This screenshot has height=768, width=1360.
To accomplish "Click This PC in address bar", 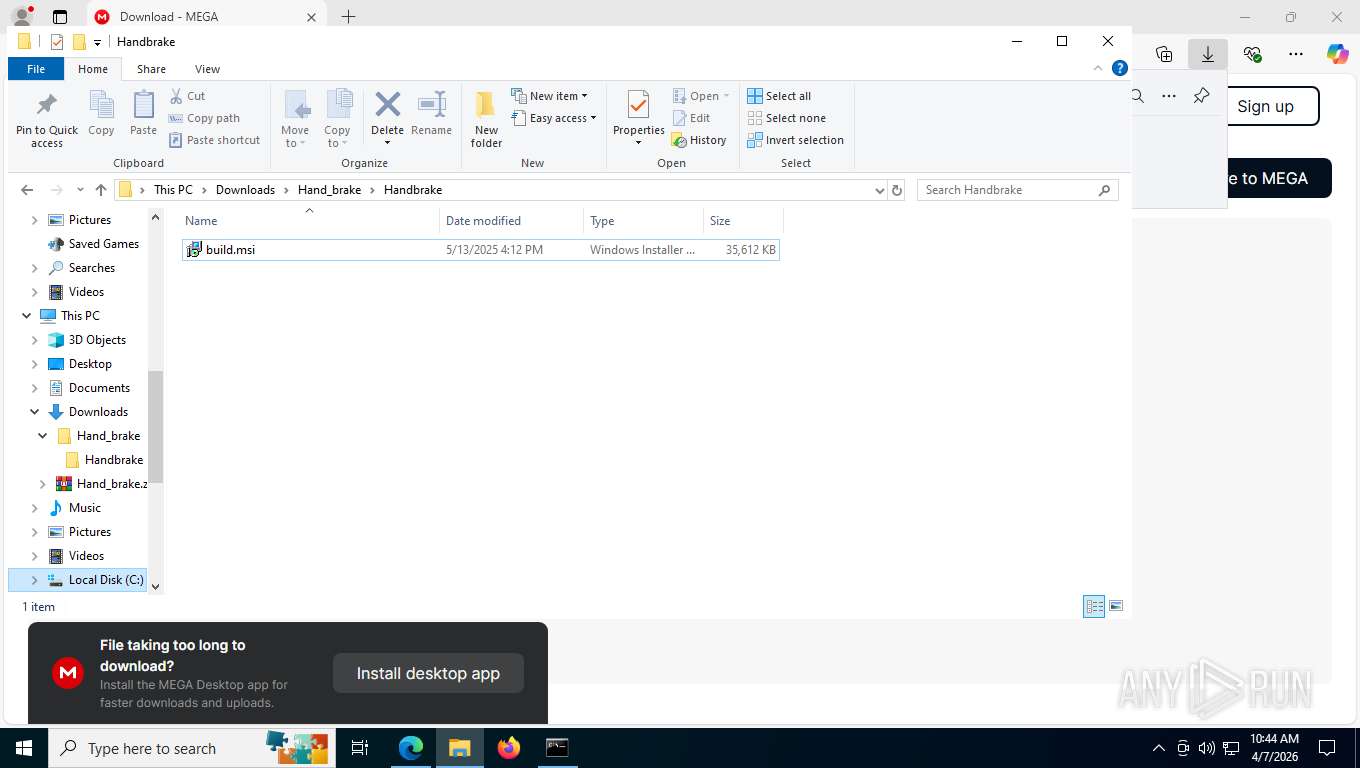I will point(173,190).
